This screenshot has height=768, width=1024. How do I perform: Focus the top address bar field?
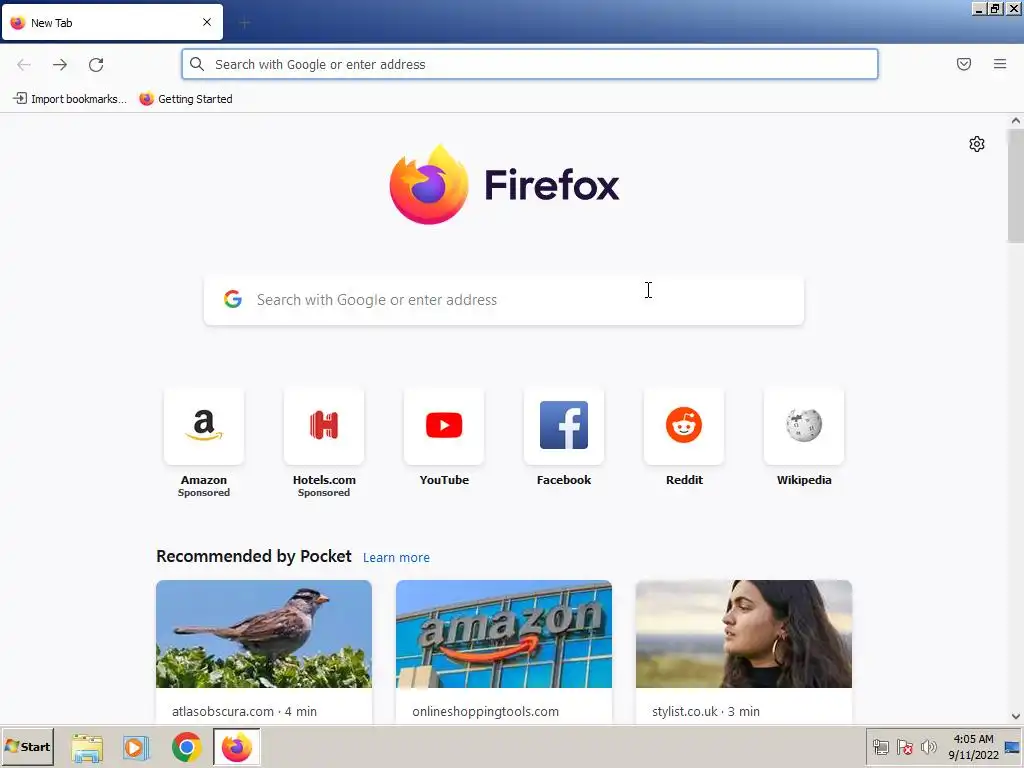click(x=530, y=64)
